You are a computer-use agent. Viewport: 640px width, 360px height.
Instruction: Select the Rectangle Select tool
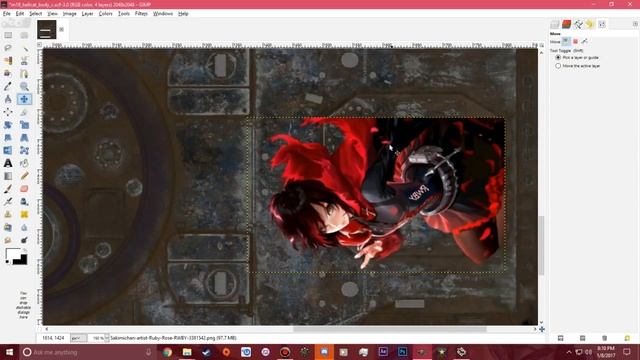[8, 35]
